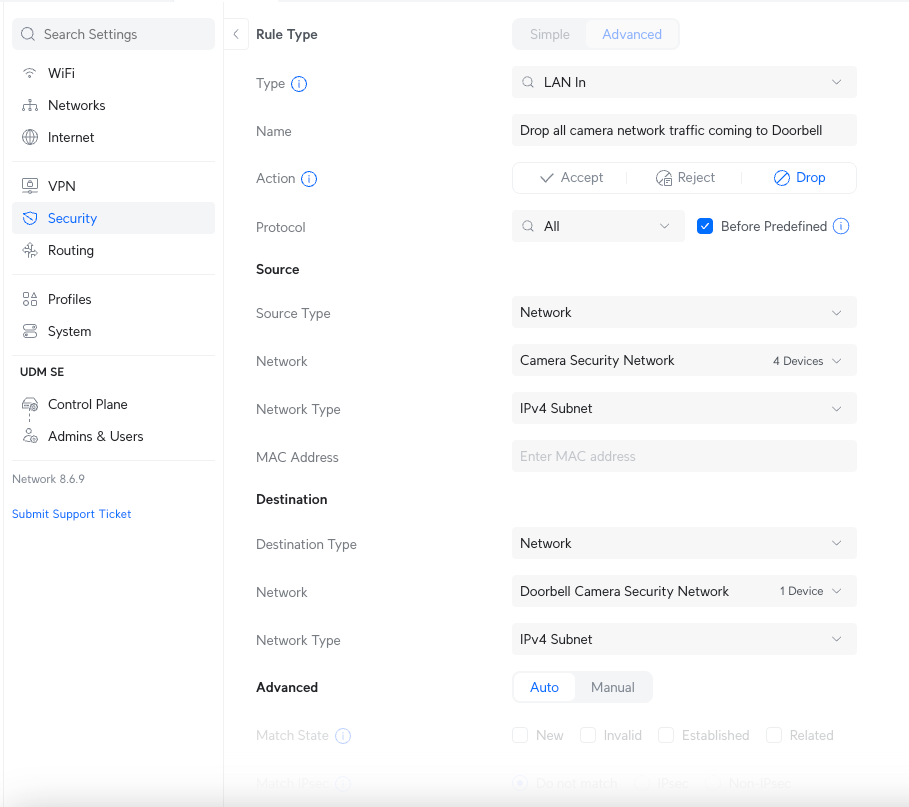Image resolution: width=909 pixels, height=807 pixels.
Task: Click the info icon next to Action
Action: click(x=309, y=179)
